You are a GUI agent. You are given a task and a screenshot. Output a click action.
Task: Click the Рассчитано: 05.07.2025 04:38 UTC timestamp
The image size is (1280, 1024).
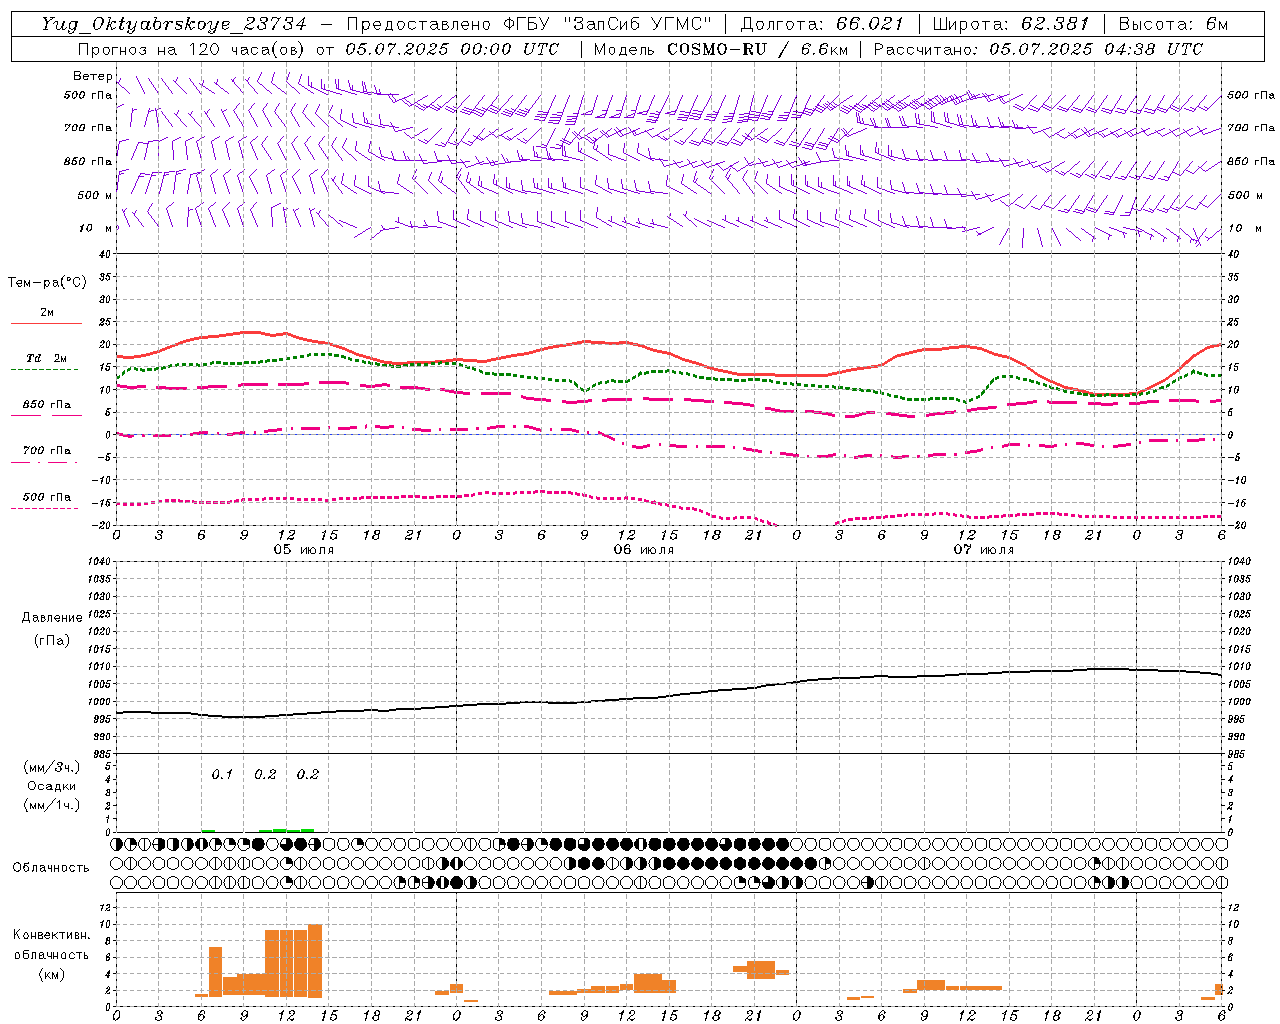coord(1038,49)
